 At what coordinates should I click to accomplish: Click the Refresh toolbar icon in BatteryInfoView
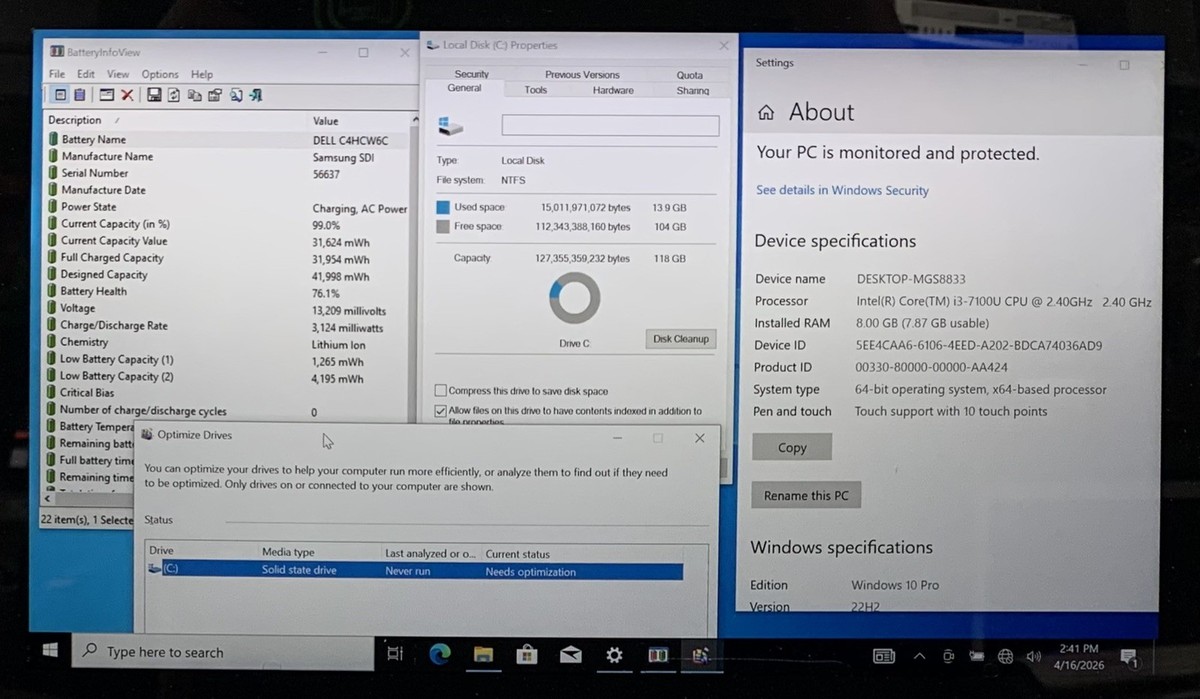point(174,95)
